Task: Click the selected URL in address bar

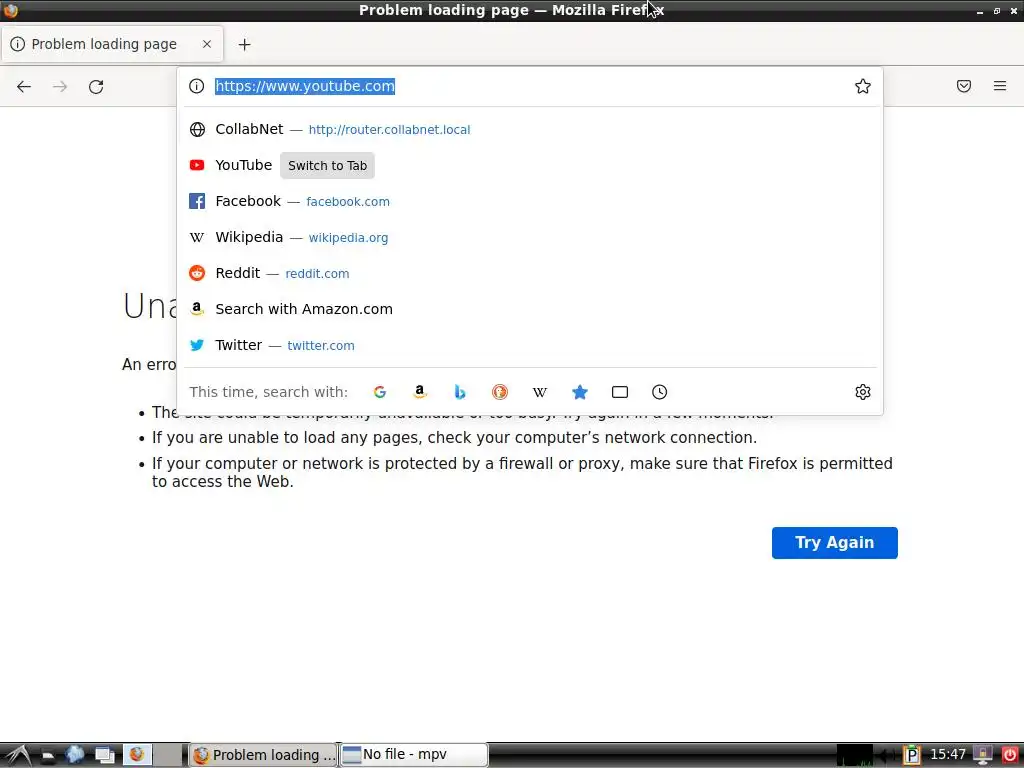Action: (x=305, y=86)
